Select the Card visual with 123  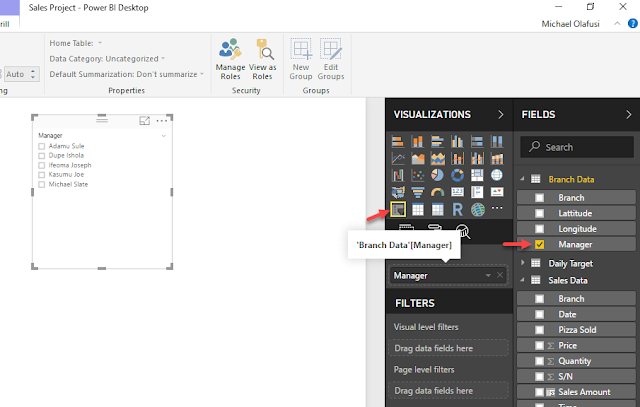pyautogui.click(x=457, y=192)
